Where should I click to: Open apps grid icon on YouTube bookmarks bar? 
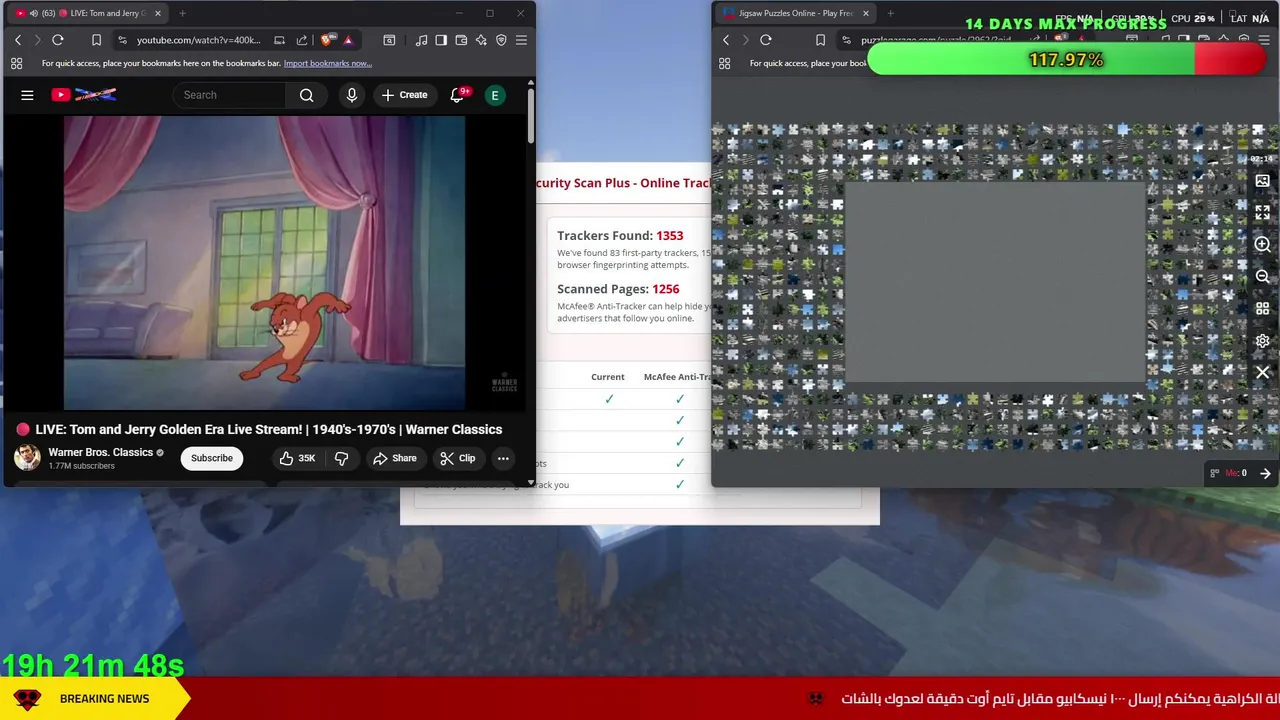[x=16, y=63]
